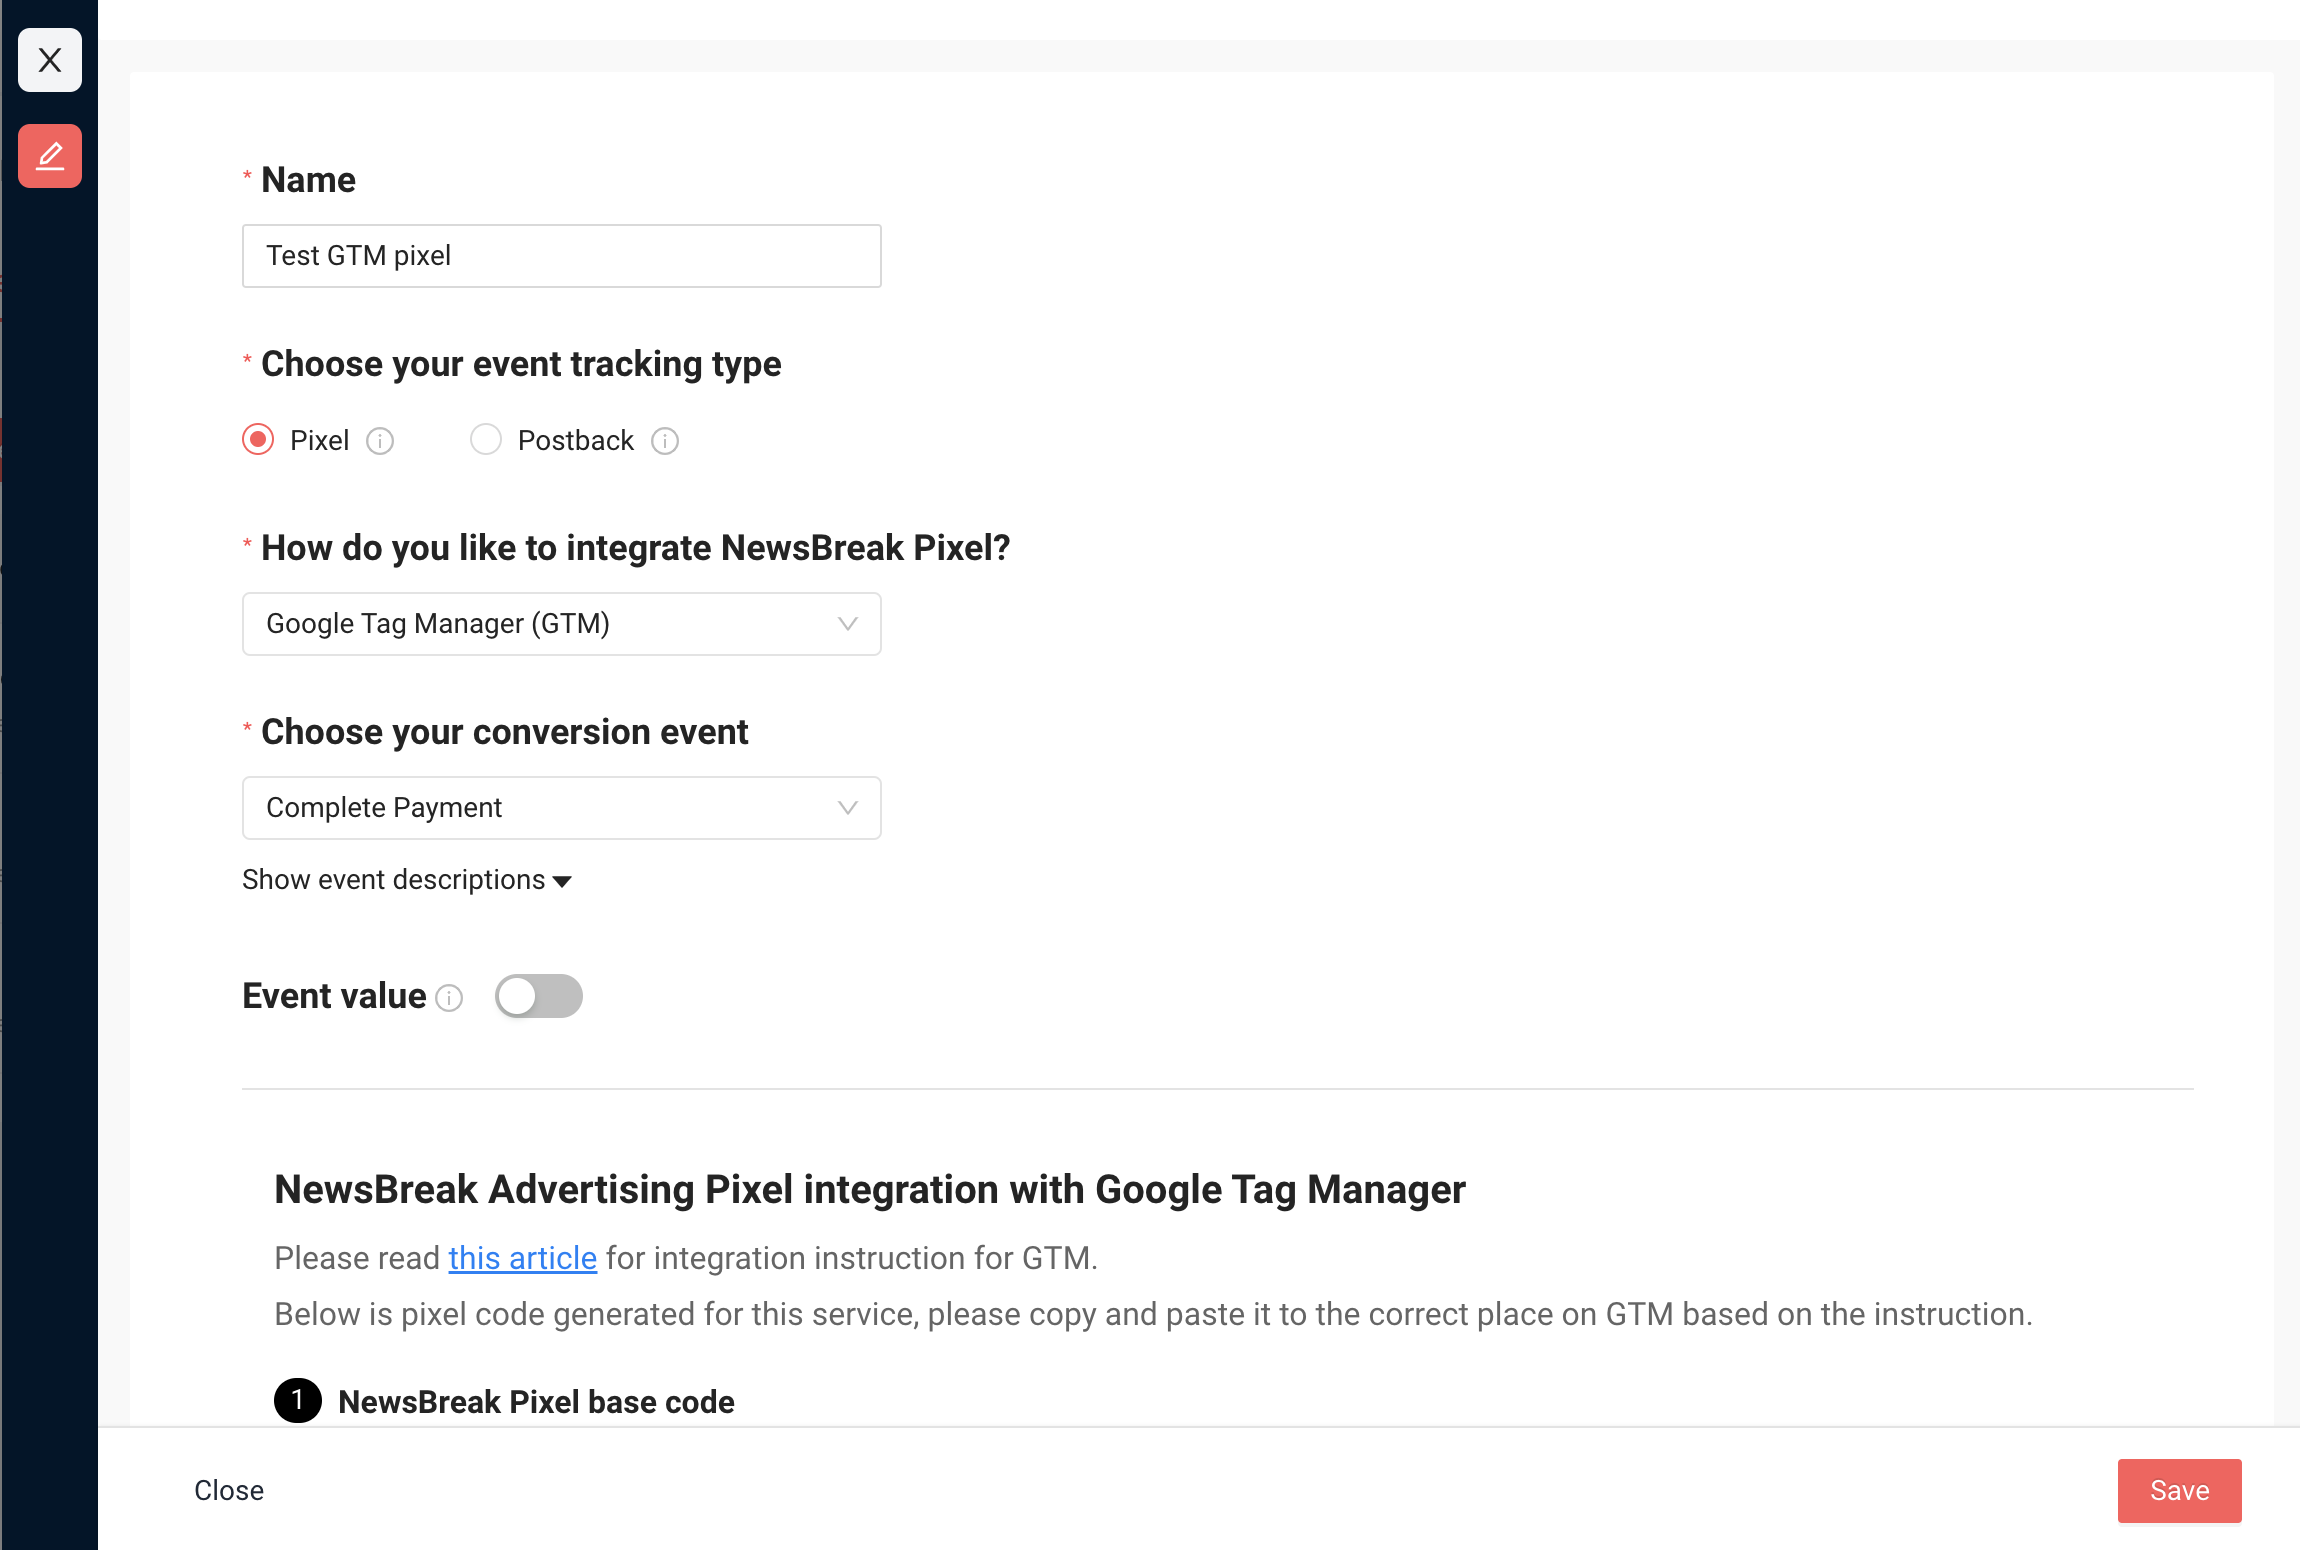Click info icon beside Event value
Viewport: 2300px width, 1550px height.
(450, 998)
